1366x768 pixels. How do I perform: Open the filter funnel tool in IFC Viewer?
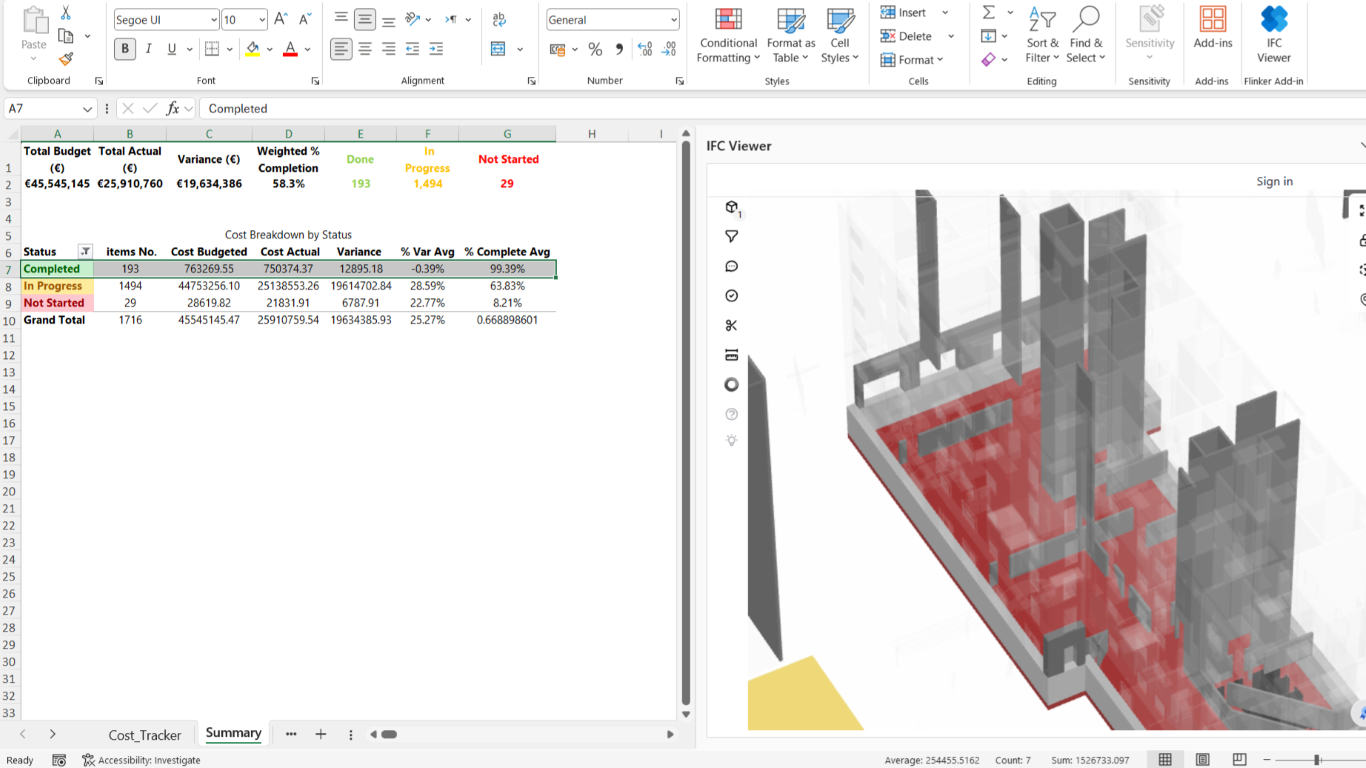tap(732, 237)
